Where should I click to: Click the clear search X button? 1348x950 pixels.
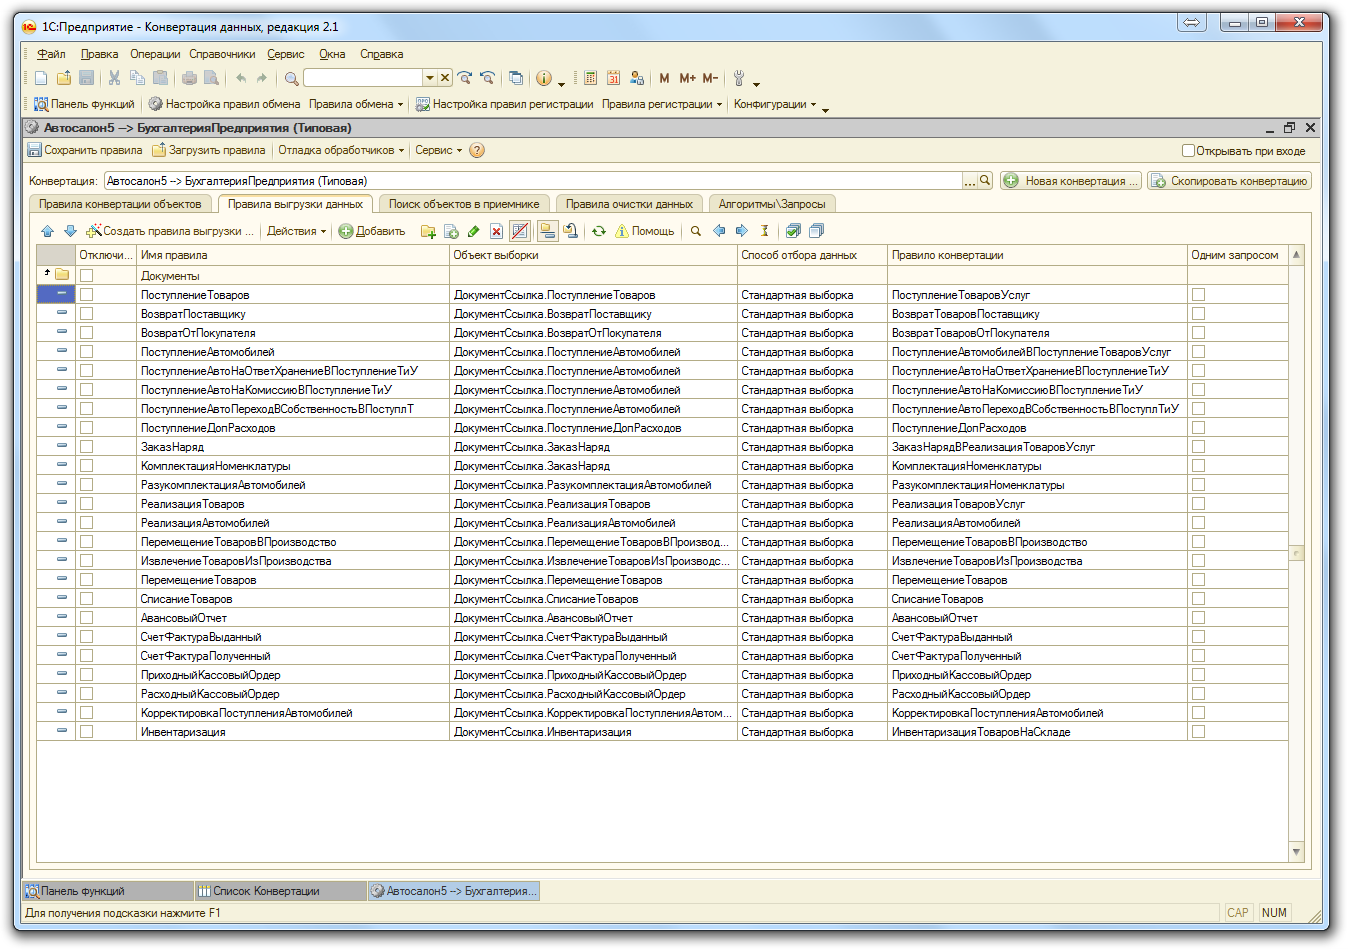click(445, 78)
